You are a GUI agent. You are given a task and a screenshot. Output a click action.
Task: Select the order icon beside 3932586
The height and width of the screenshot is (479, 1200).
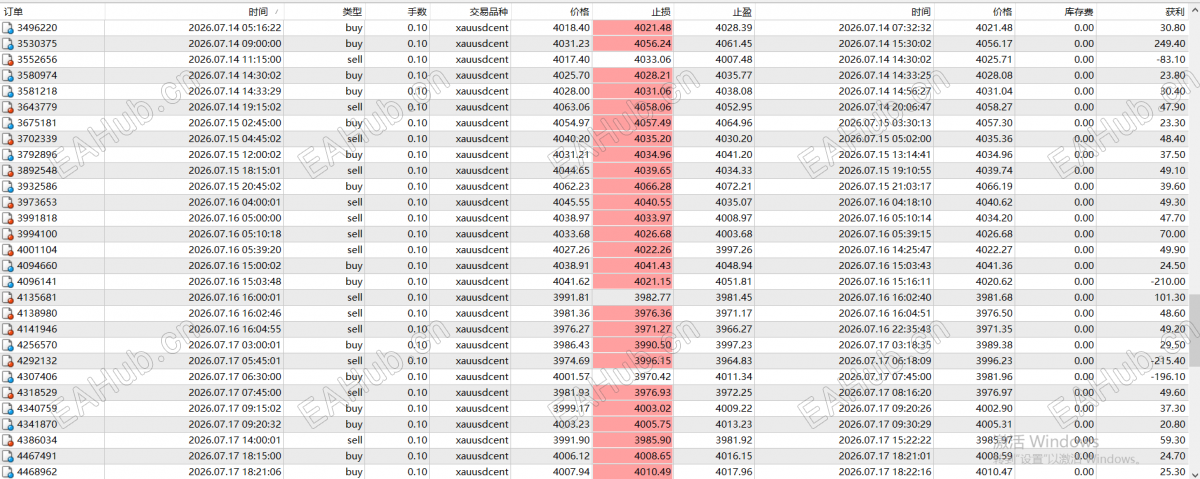pos(9,186)
